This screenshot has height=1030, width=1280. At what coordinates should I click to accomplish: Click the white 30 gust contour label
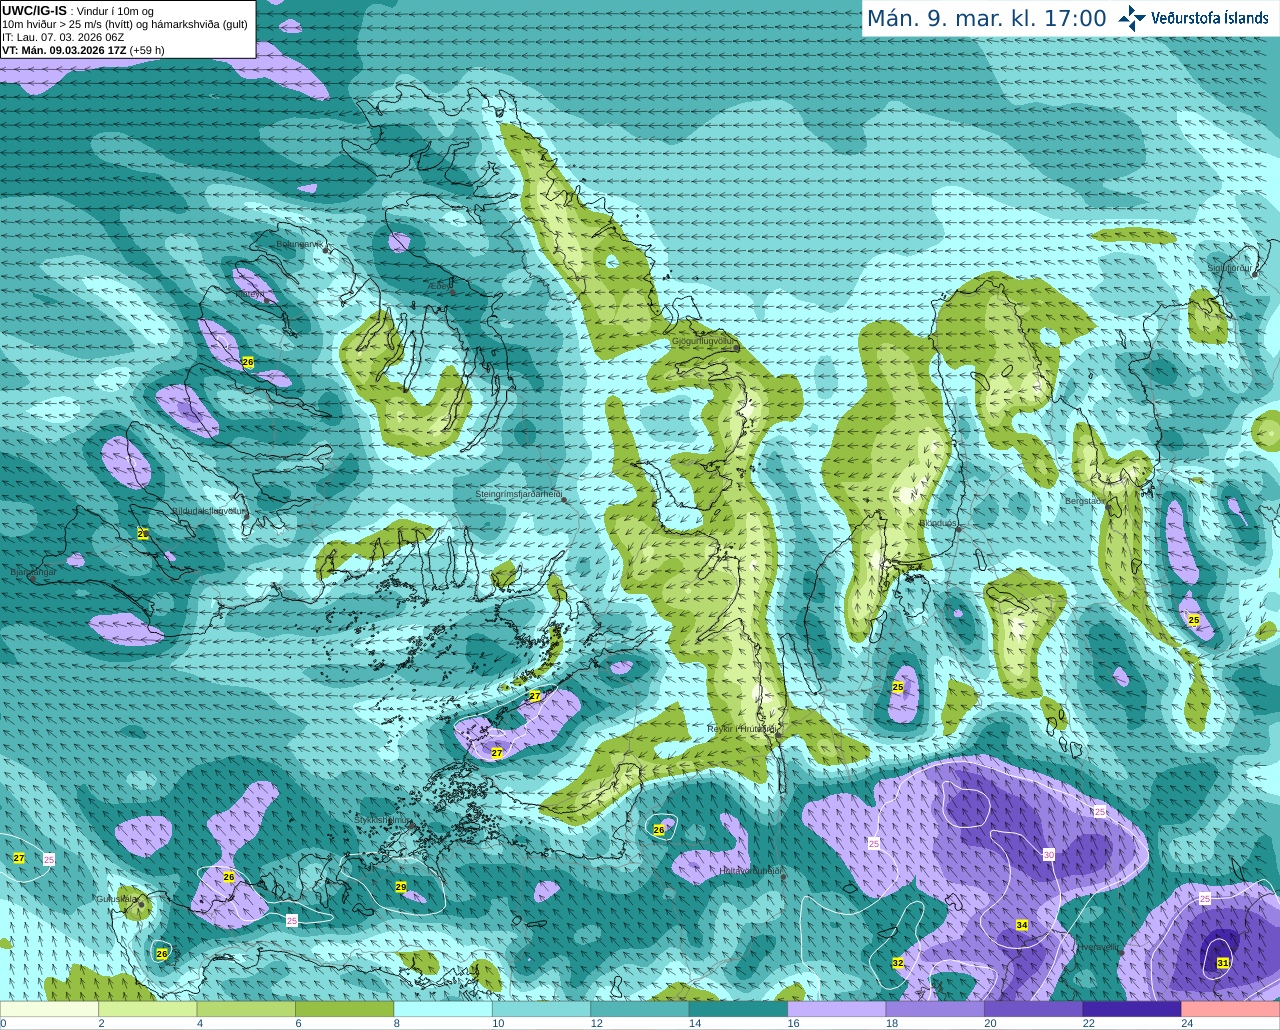point(1049,855)
